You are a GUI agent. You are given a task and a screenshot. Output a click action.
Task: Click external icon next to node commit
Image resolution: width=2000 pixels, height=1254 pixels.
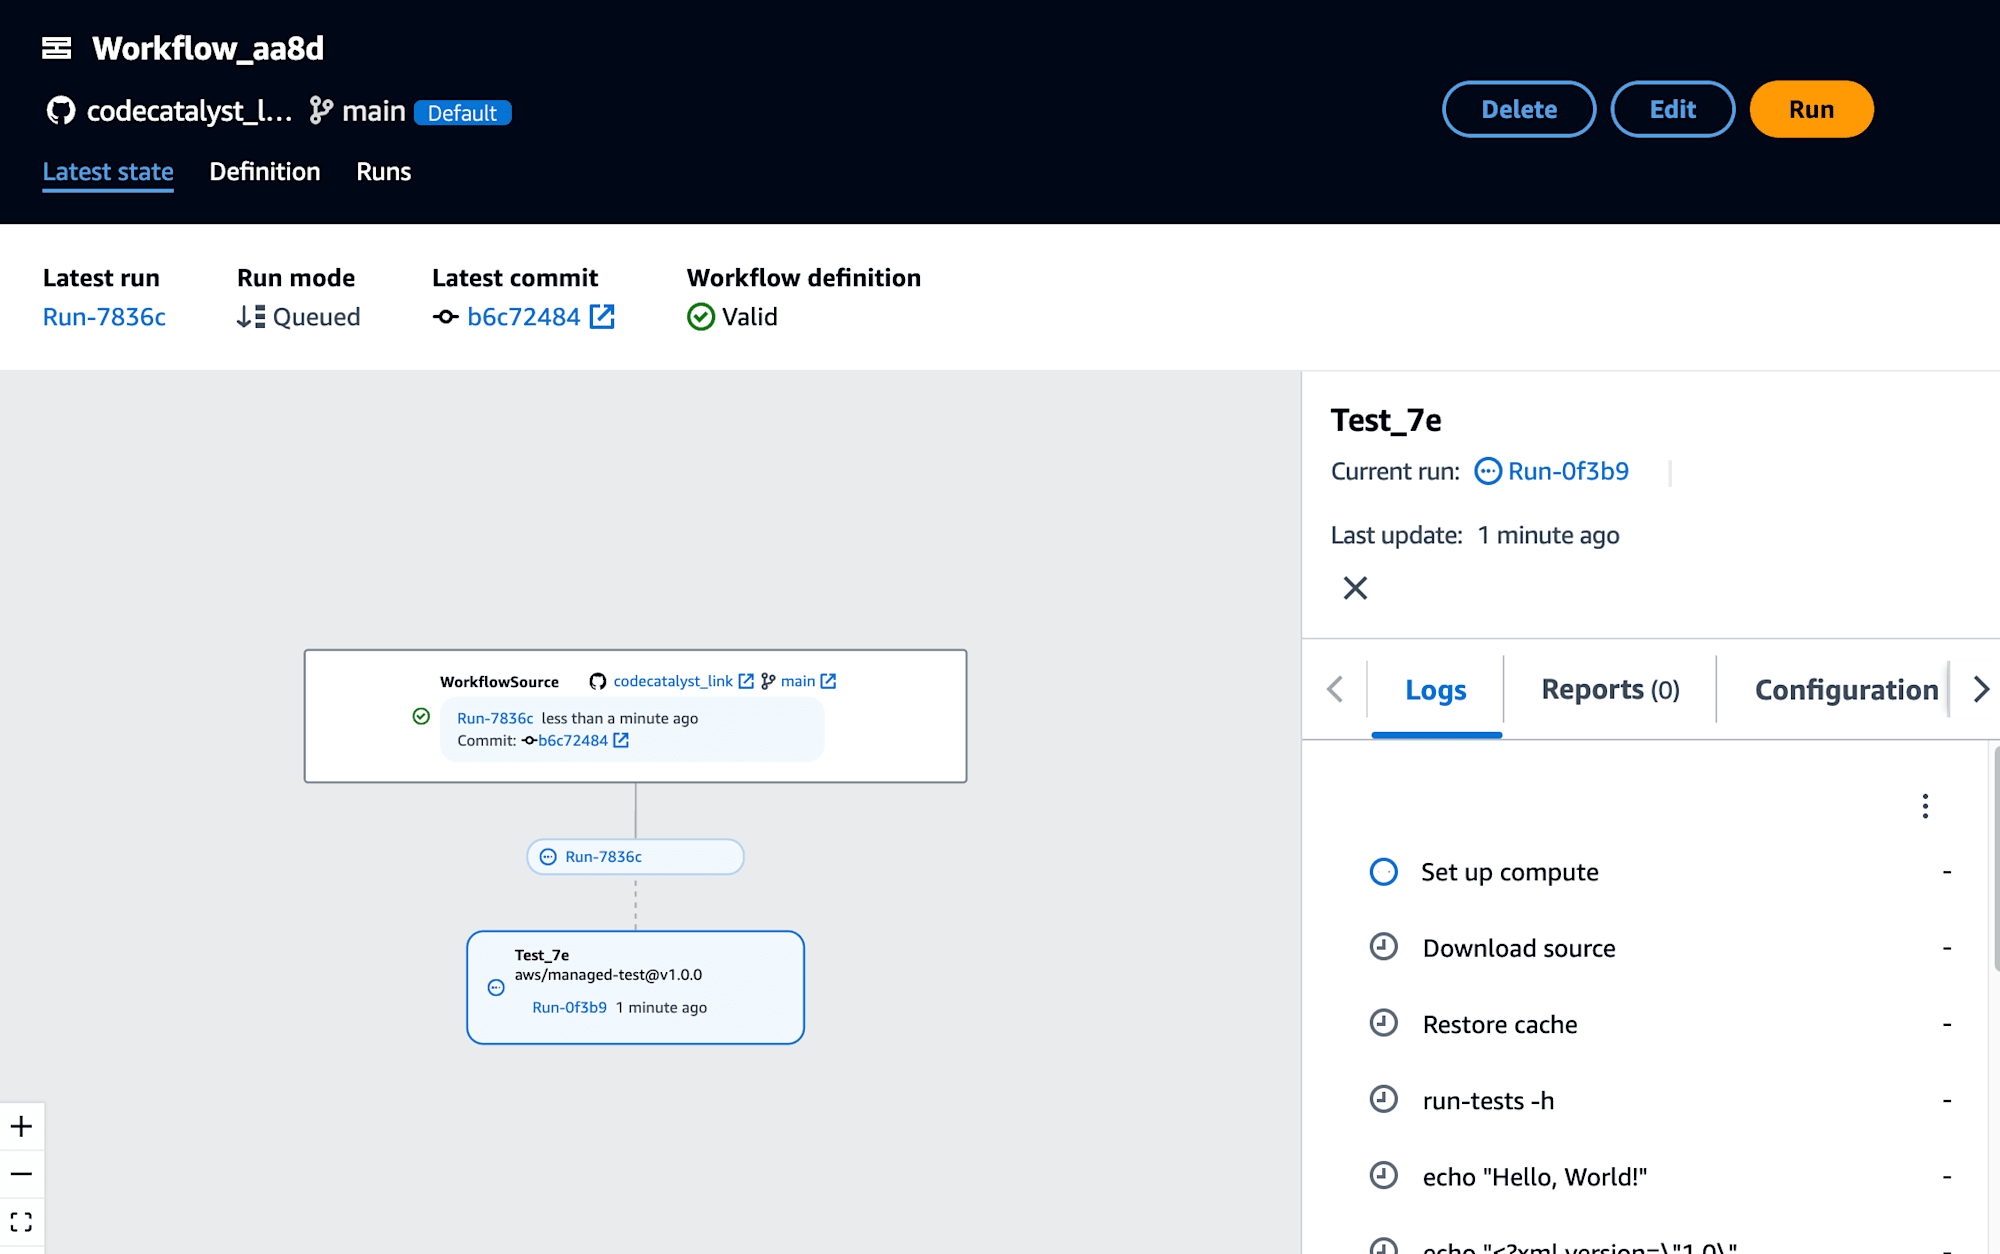[621, 740]
